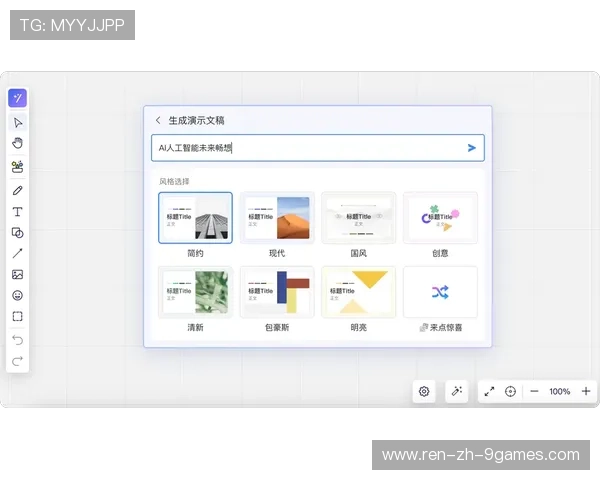Select the frame tool
Image resolution: width=600 pixels, height=480 pixels.
click(18, 316)
